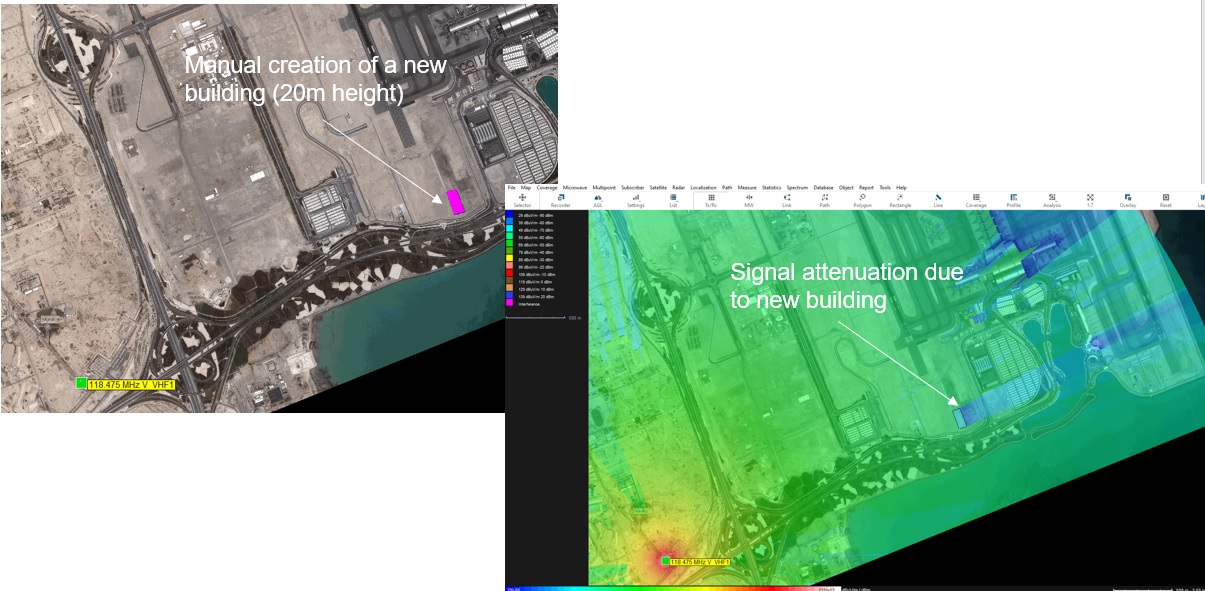Screen dimensions: 1205x591
Task: Pick the Line drawing tool
Action: 938,200
